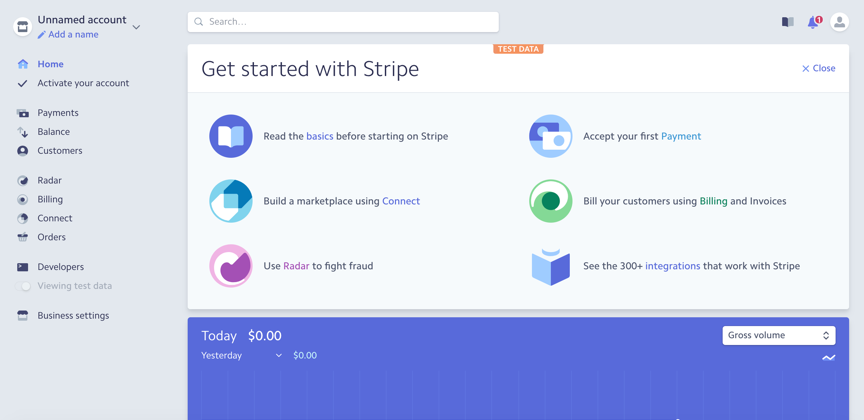Open Developers section in sidebar

pos(61,267)
